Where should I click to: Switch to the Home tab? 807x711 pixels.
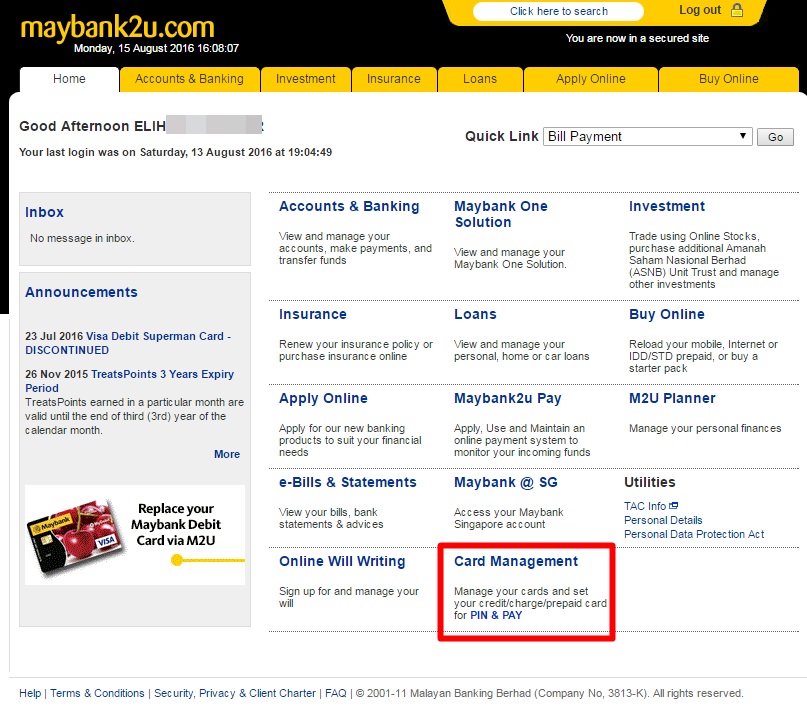click(69, 79)
